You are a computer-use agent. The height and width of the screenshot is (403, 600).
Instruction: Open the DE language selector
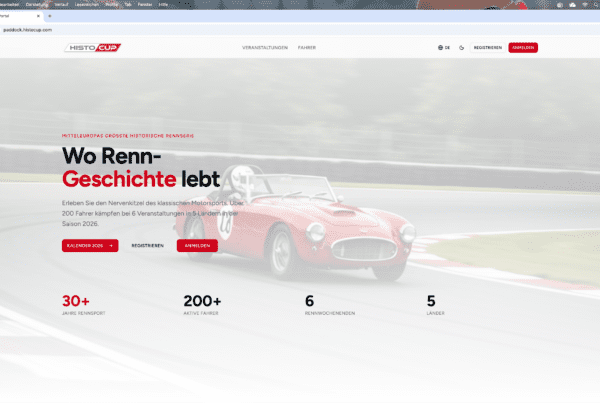[444, 47]
